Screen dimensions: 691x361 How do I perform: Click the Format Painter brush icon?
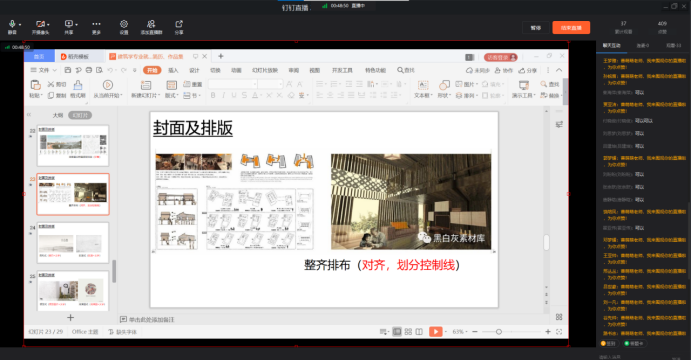point(78,85)
